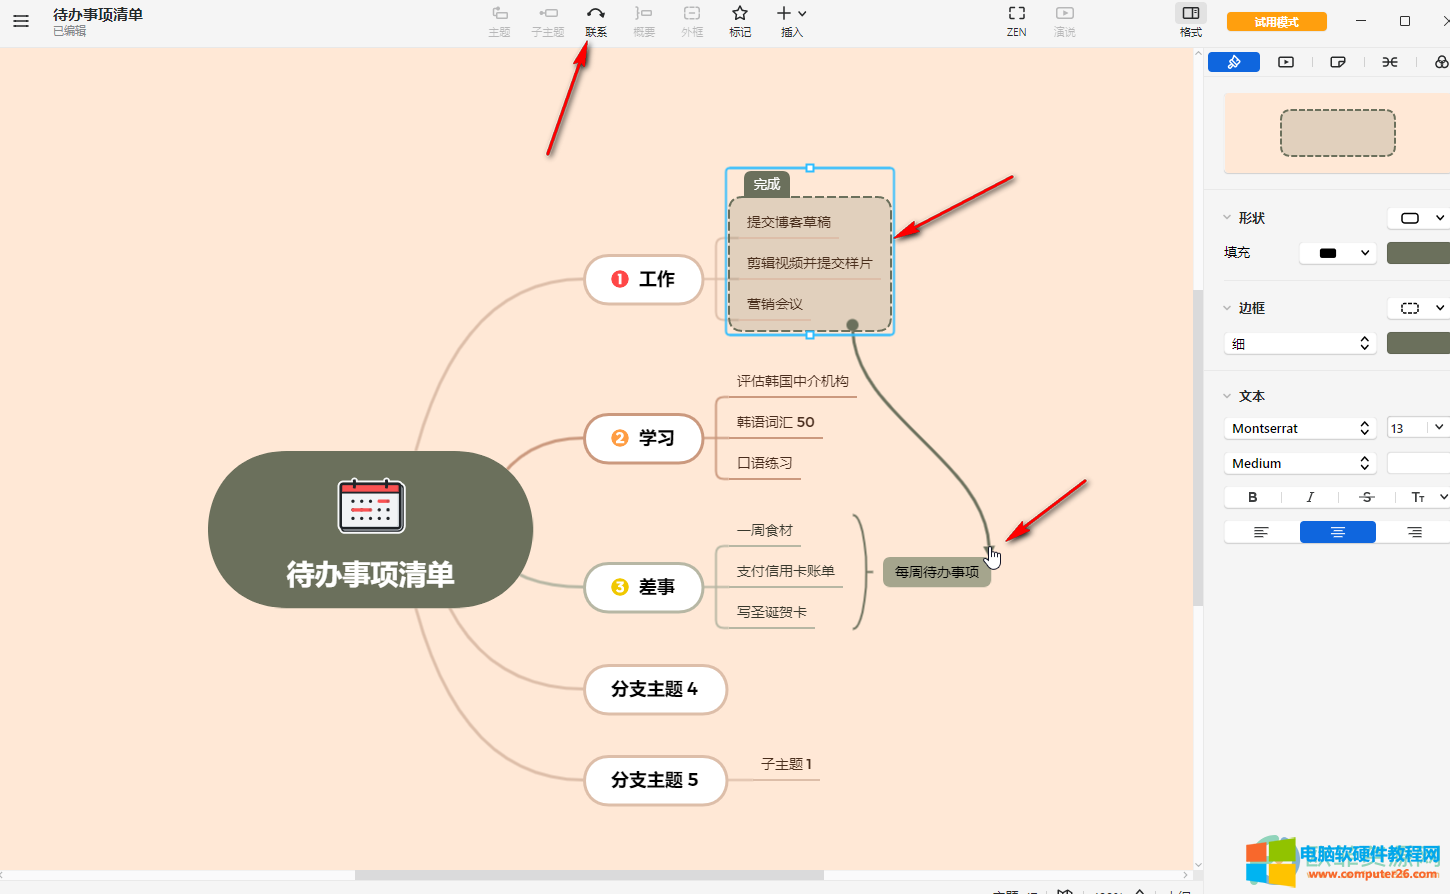Click the 主题 topic toolbar icon
The height and width of the screenshot is (894, 1450).
pyautogui.click(x=499, y=21)
